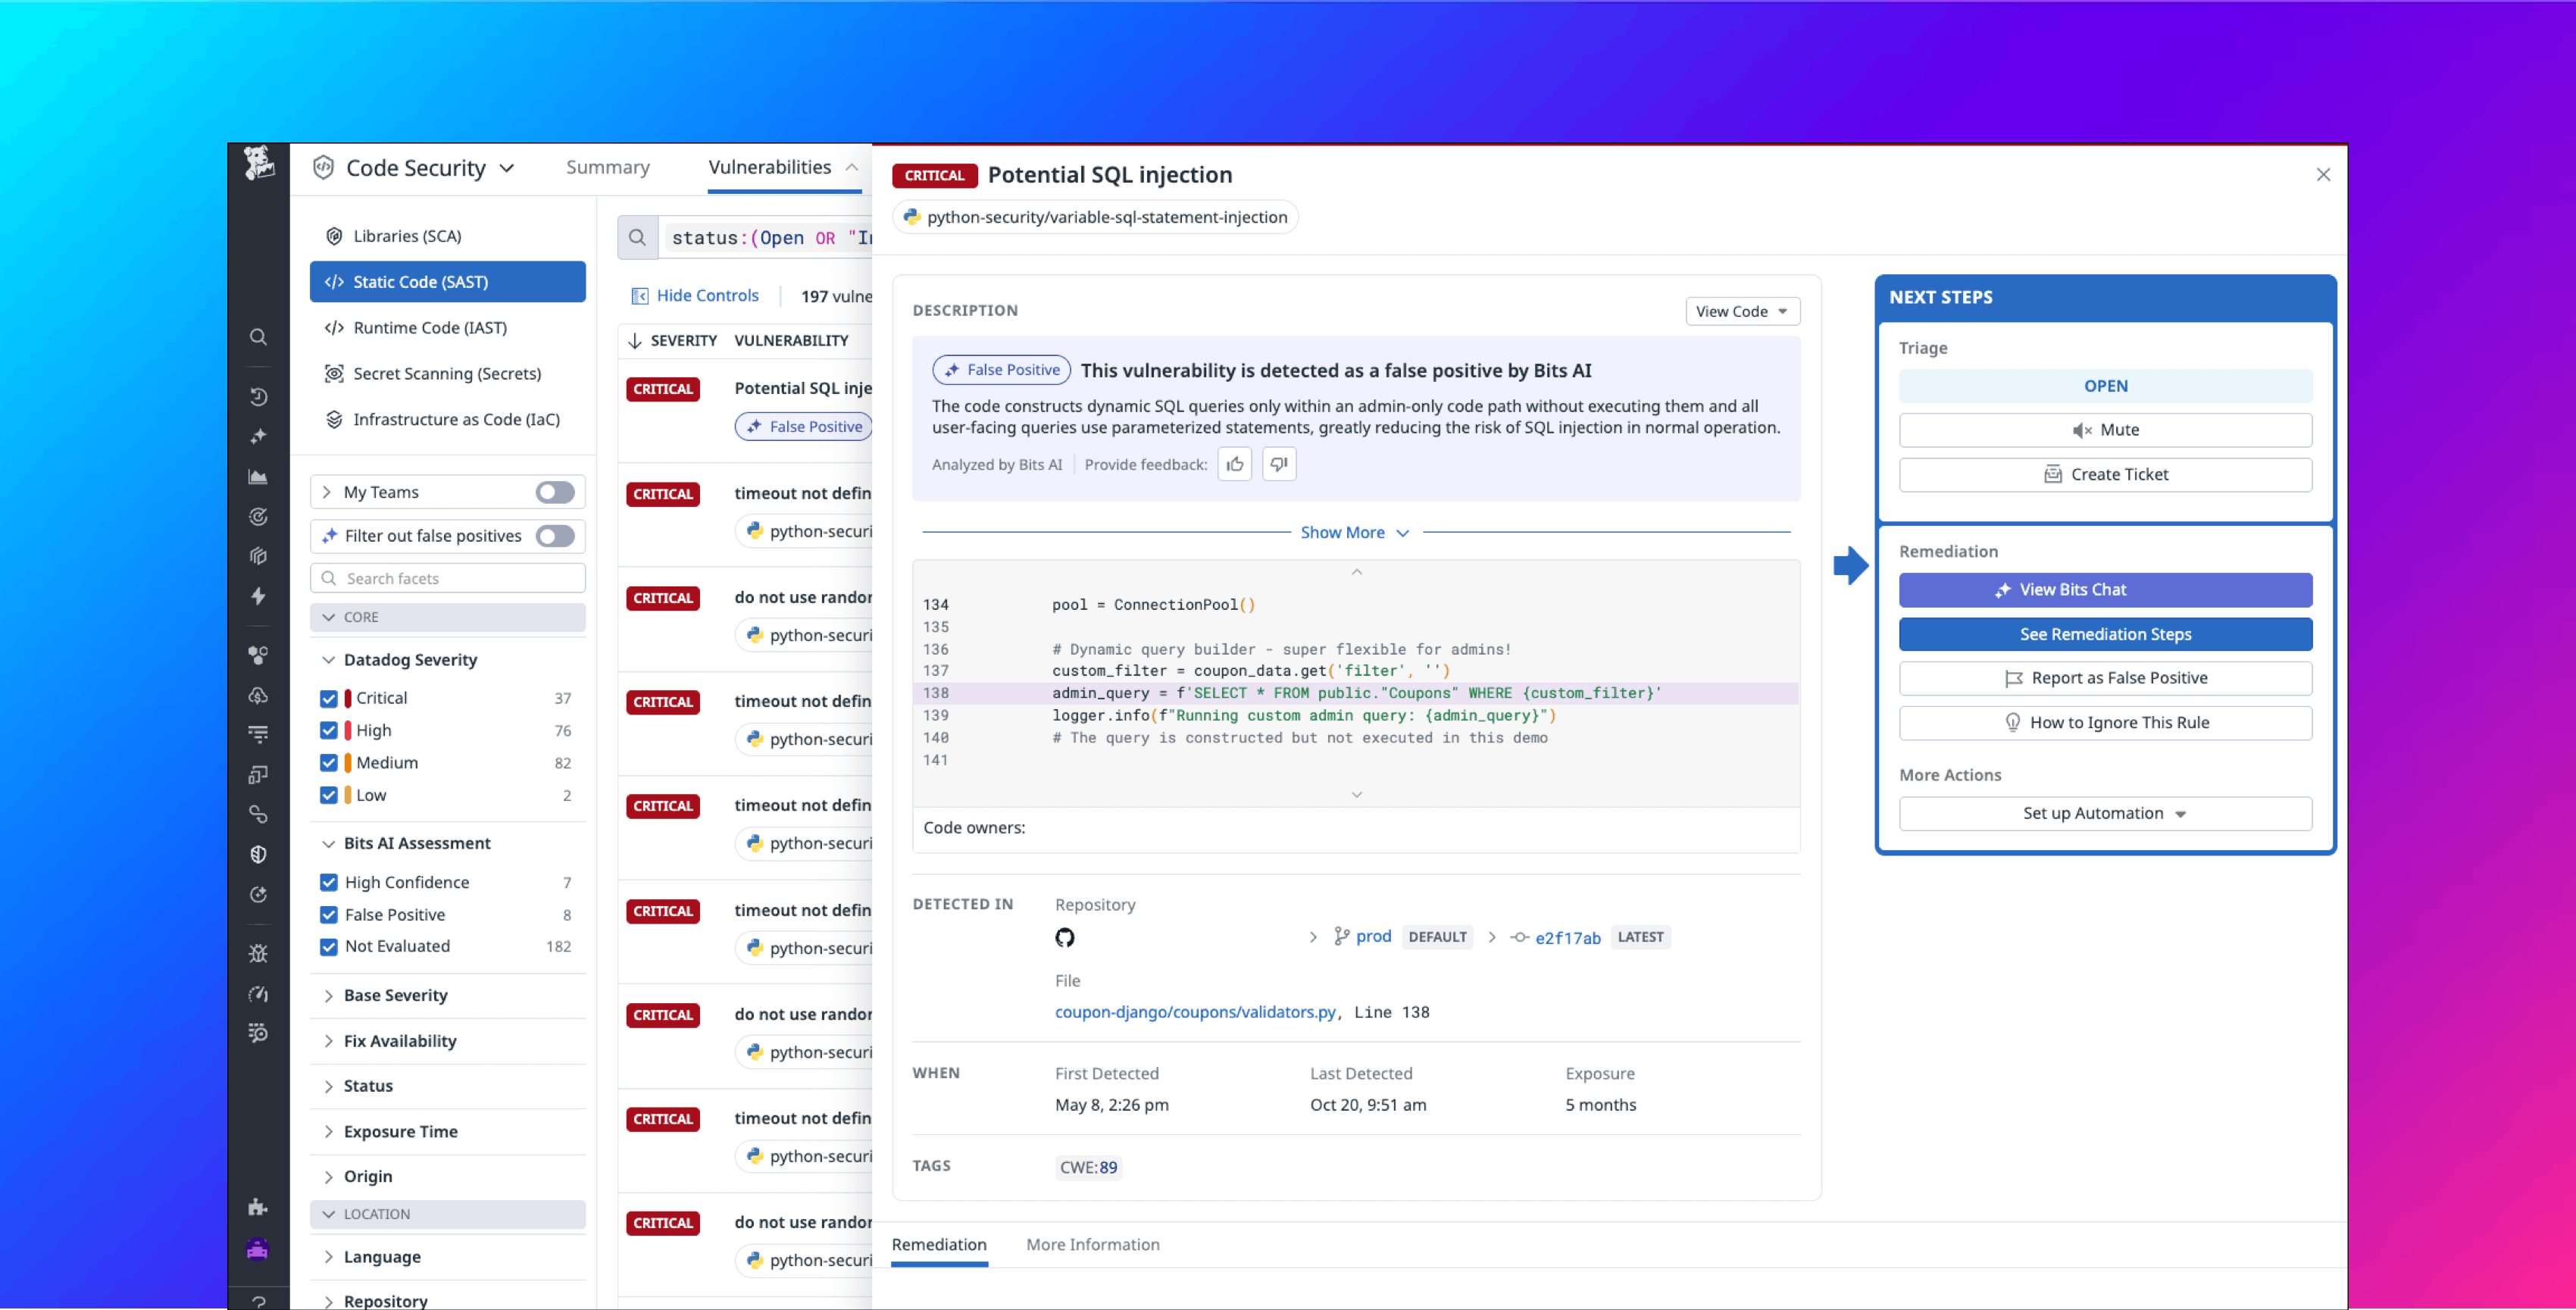
Task: Switch to the Summary tab
Action: [607, 167]
